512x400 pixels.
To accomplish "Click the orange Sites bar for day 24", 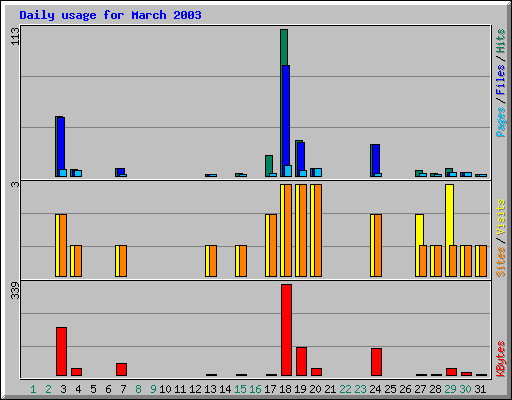I will 378,245.
